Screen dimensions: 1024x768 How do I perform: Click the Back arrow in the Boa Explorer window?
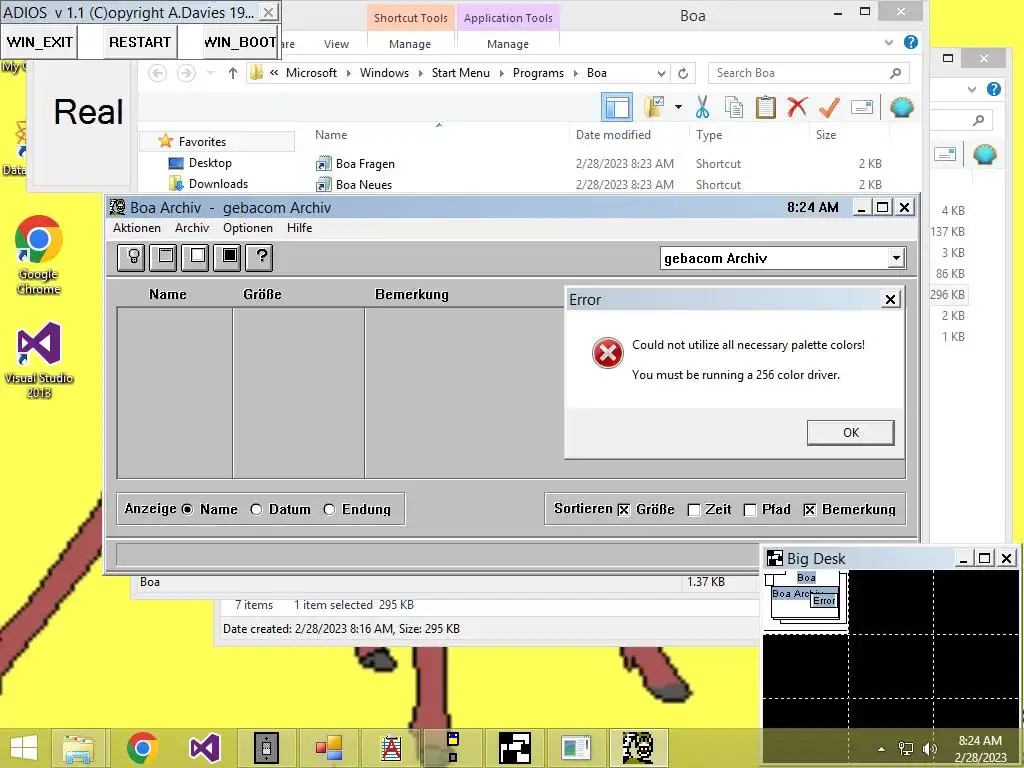tap(157, 73)
